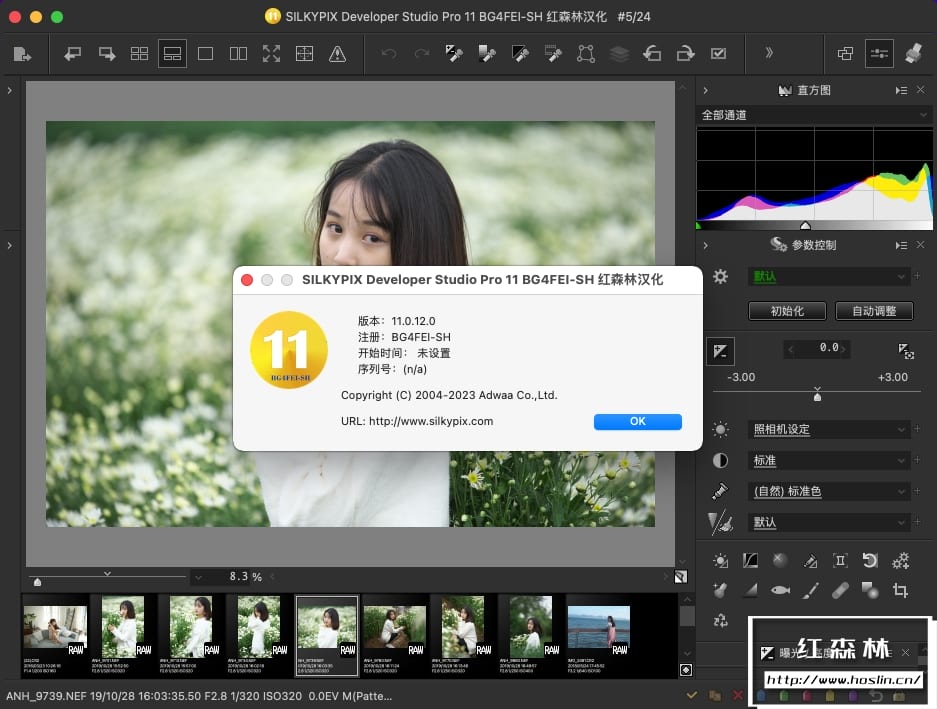Click the 自动调整 button

coord(873,311)
